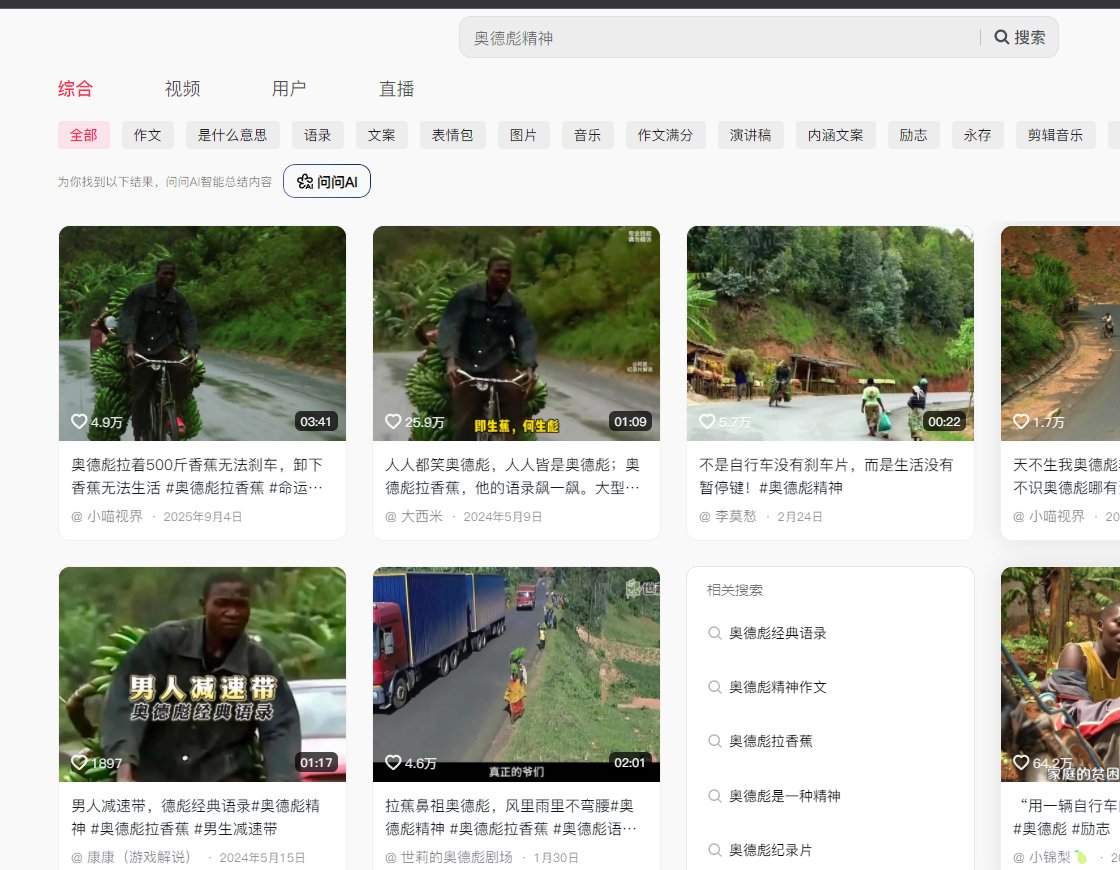This screenshot has width=1120, height=870.
Task: Search related term 奥德彪纪录片
Action: click(771, 850)
